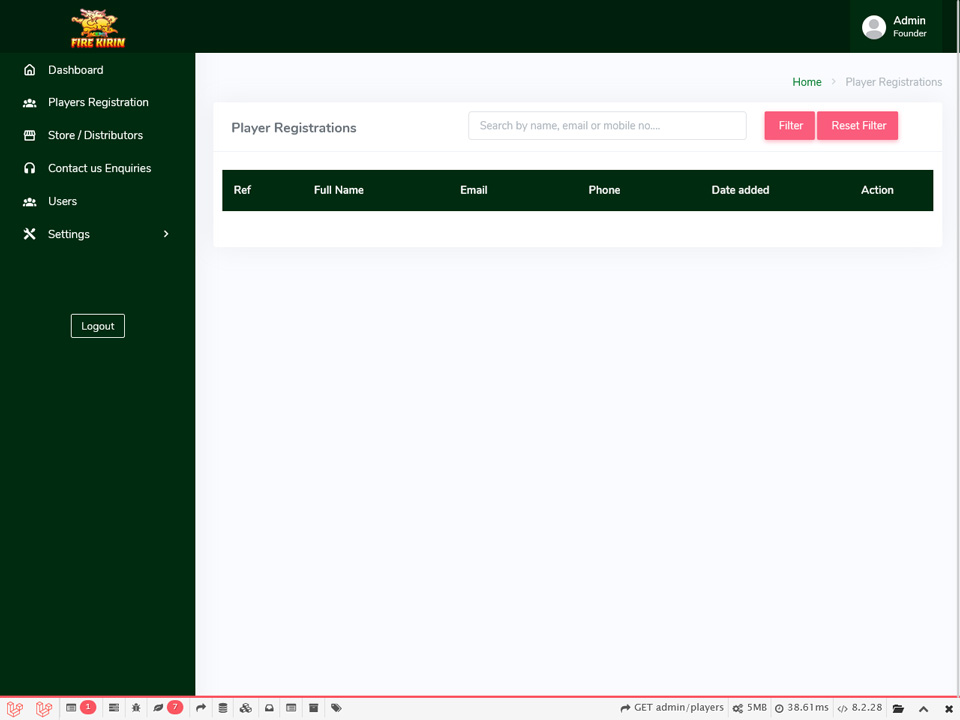Screen dimensions: 960x720
Task: Open the Timeline icon in debugbar
Action: (114, 708)
